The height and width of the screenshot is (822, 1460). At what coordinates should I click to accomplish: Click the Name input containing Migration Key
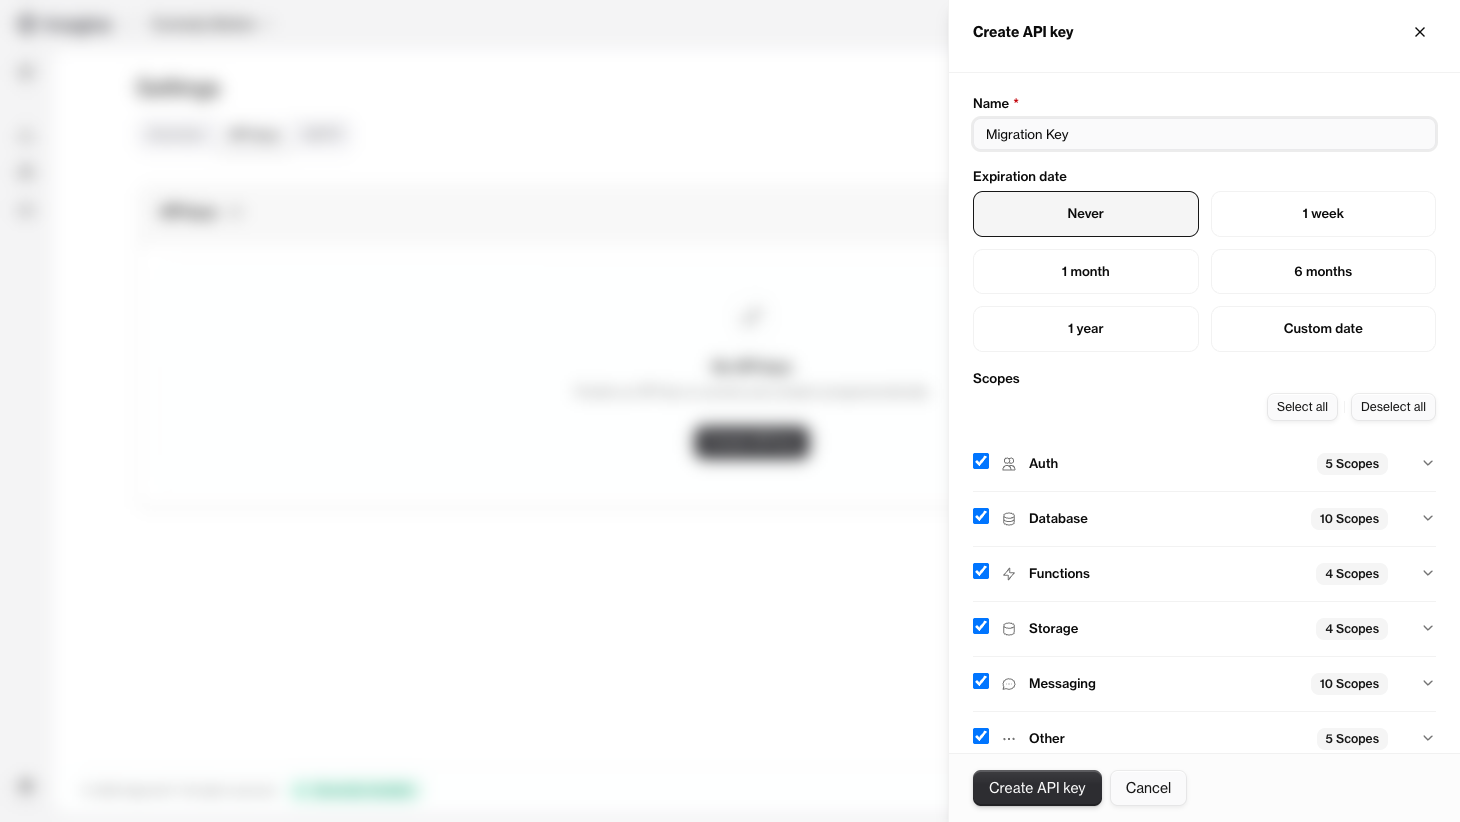(1204, 134)
